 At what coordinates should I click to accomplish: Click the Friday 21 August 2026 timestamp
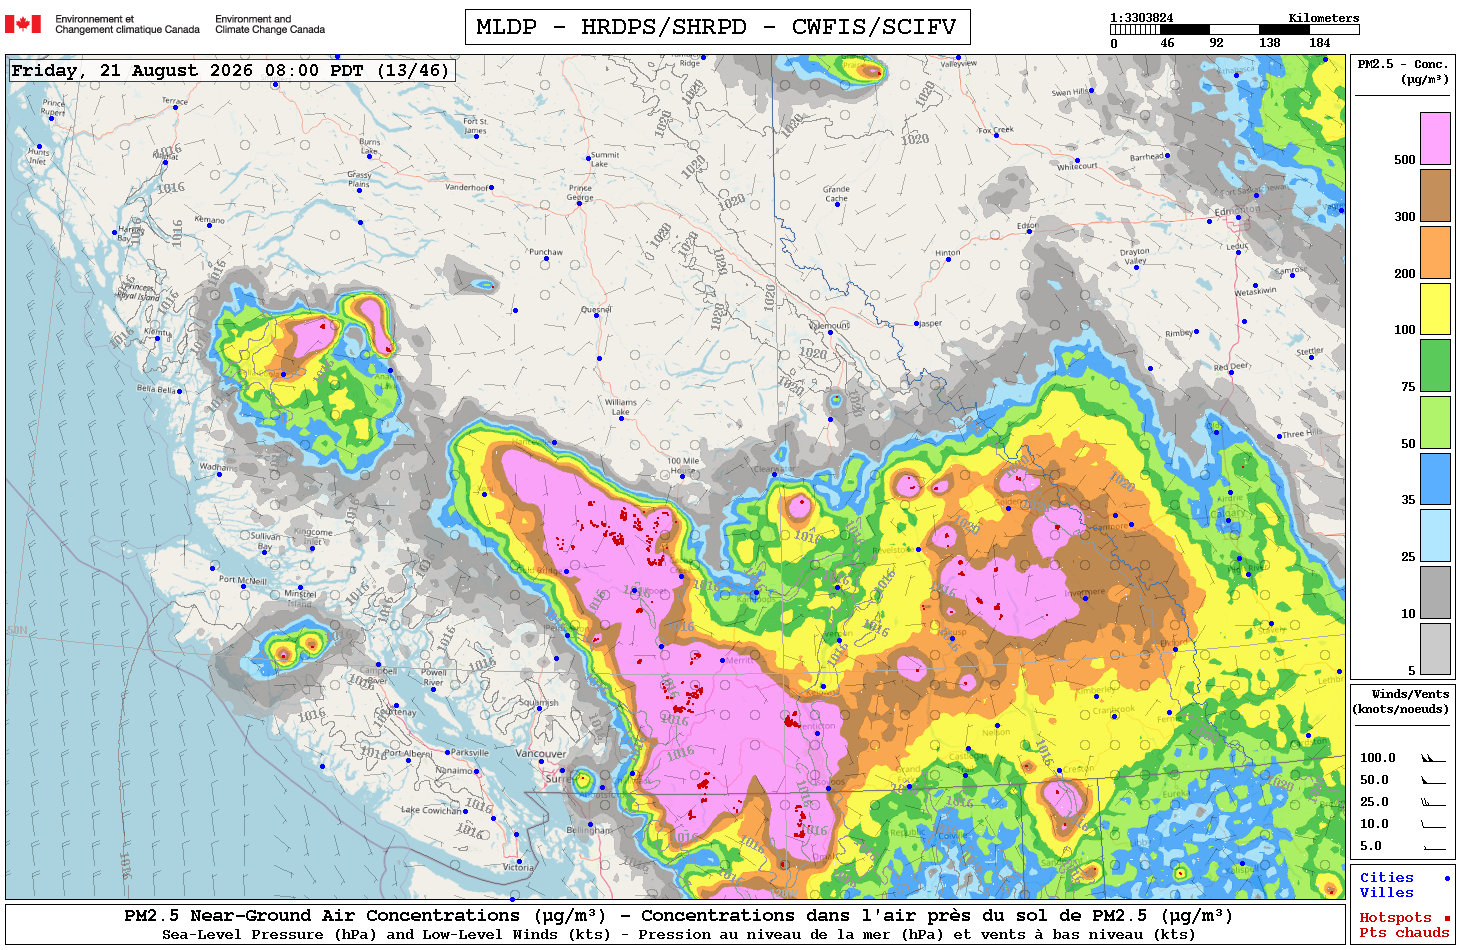click(231, 70)
